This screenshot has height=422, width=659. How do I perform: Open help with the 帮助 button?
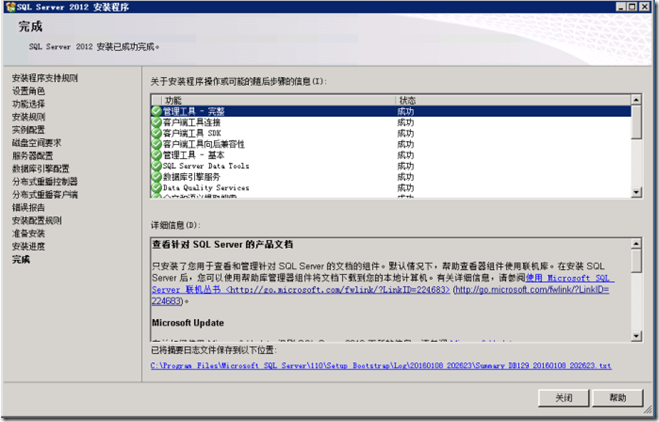click(x=617, y=398)
